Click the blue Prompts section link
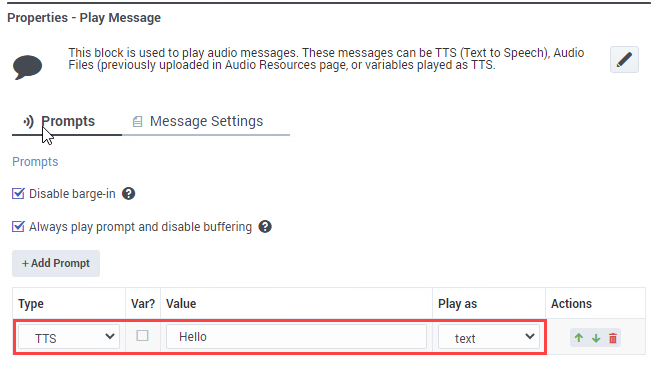This screenshot has width=654, height=367. pyautogui.click(x=35, y=162)
